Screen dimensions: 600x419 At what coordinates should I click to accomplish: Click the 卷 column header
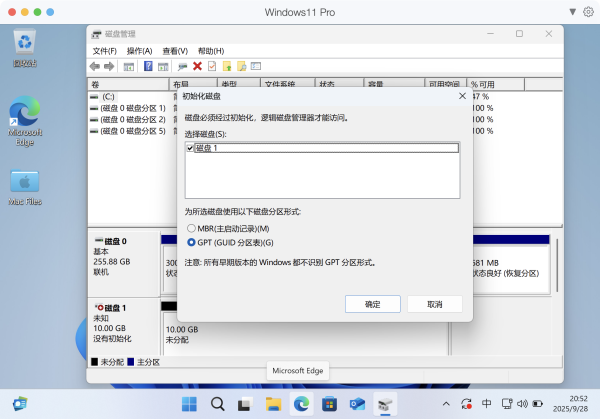point(96,85)
